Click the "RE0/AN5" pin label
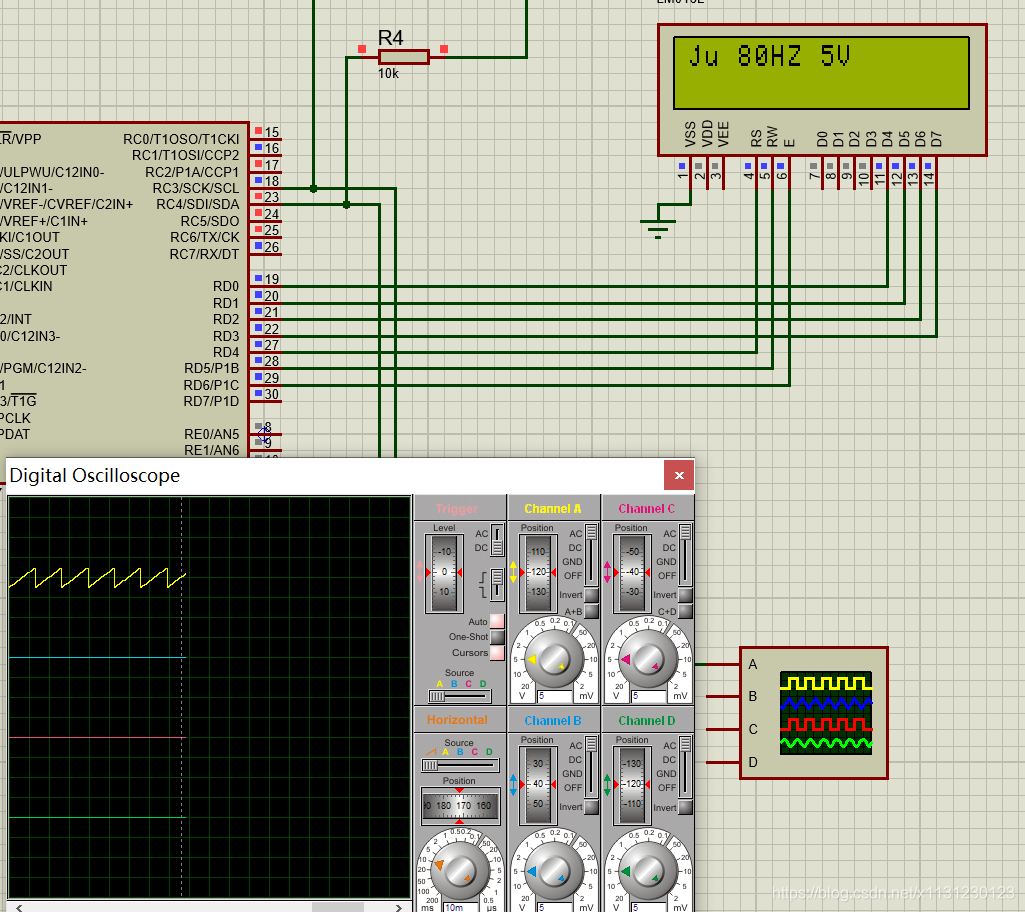The image size is (1025, 912). coord(212,435)
